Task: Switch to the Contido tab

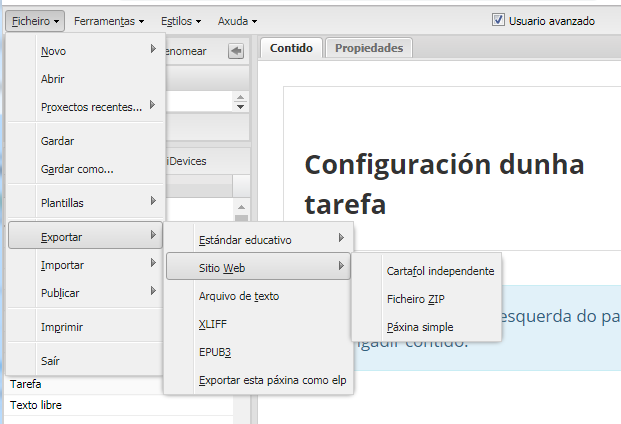Action: (291, 48)
